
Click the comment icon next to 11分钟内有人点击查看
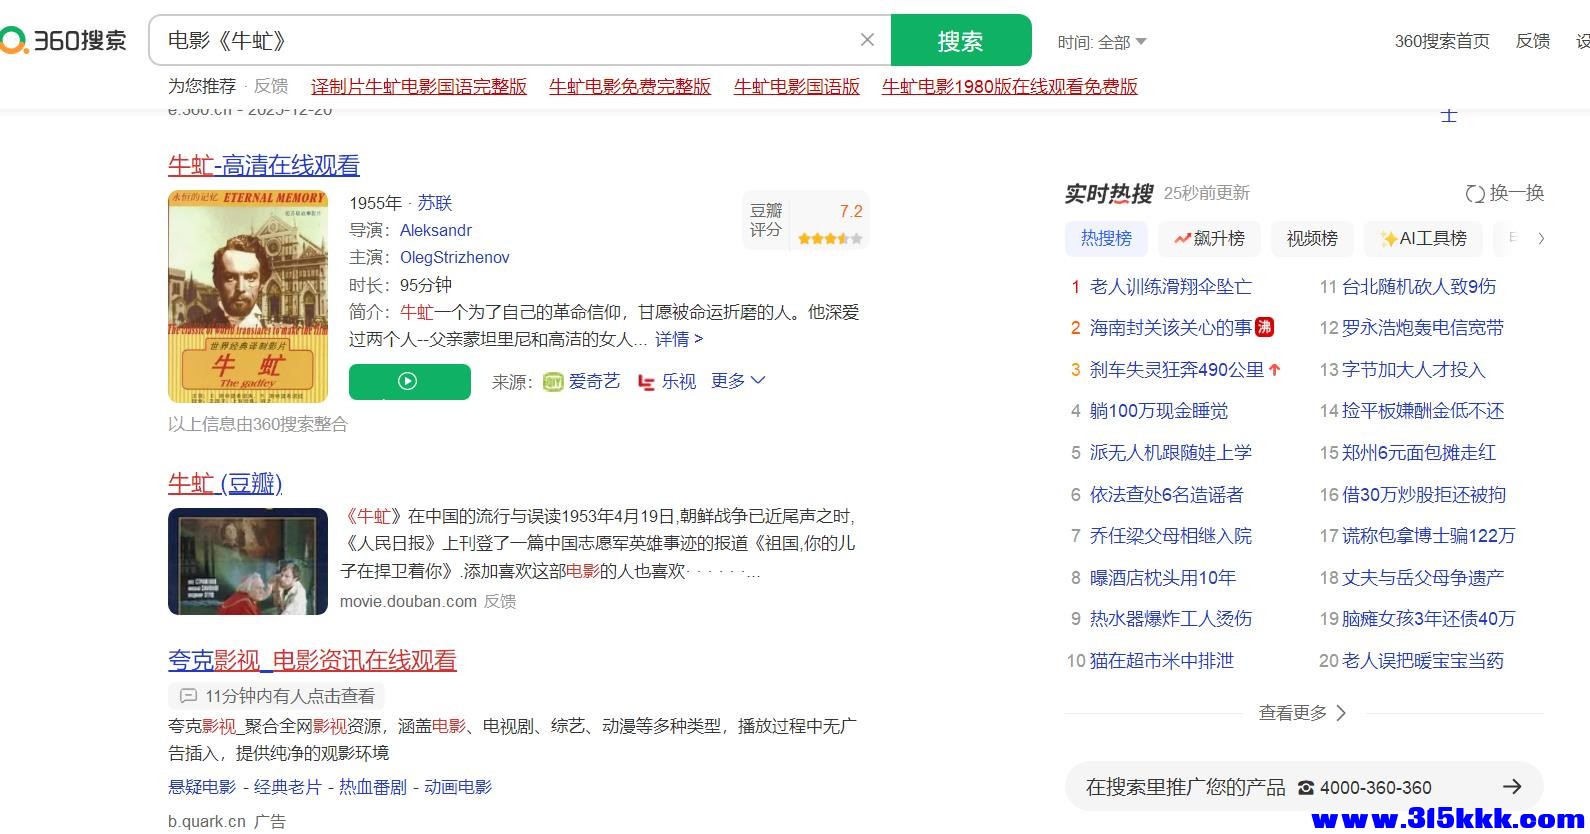coord(188,696)
